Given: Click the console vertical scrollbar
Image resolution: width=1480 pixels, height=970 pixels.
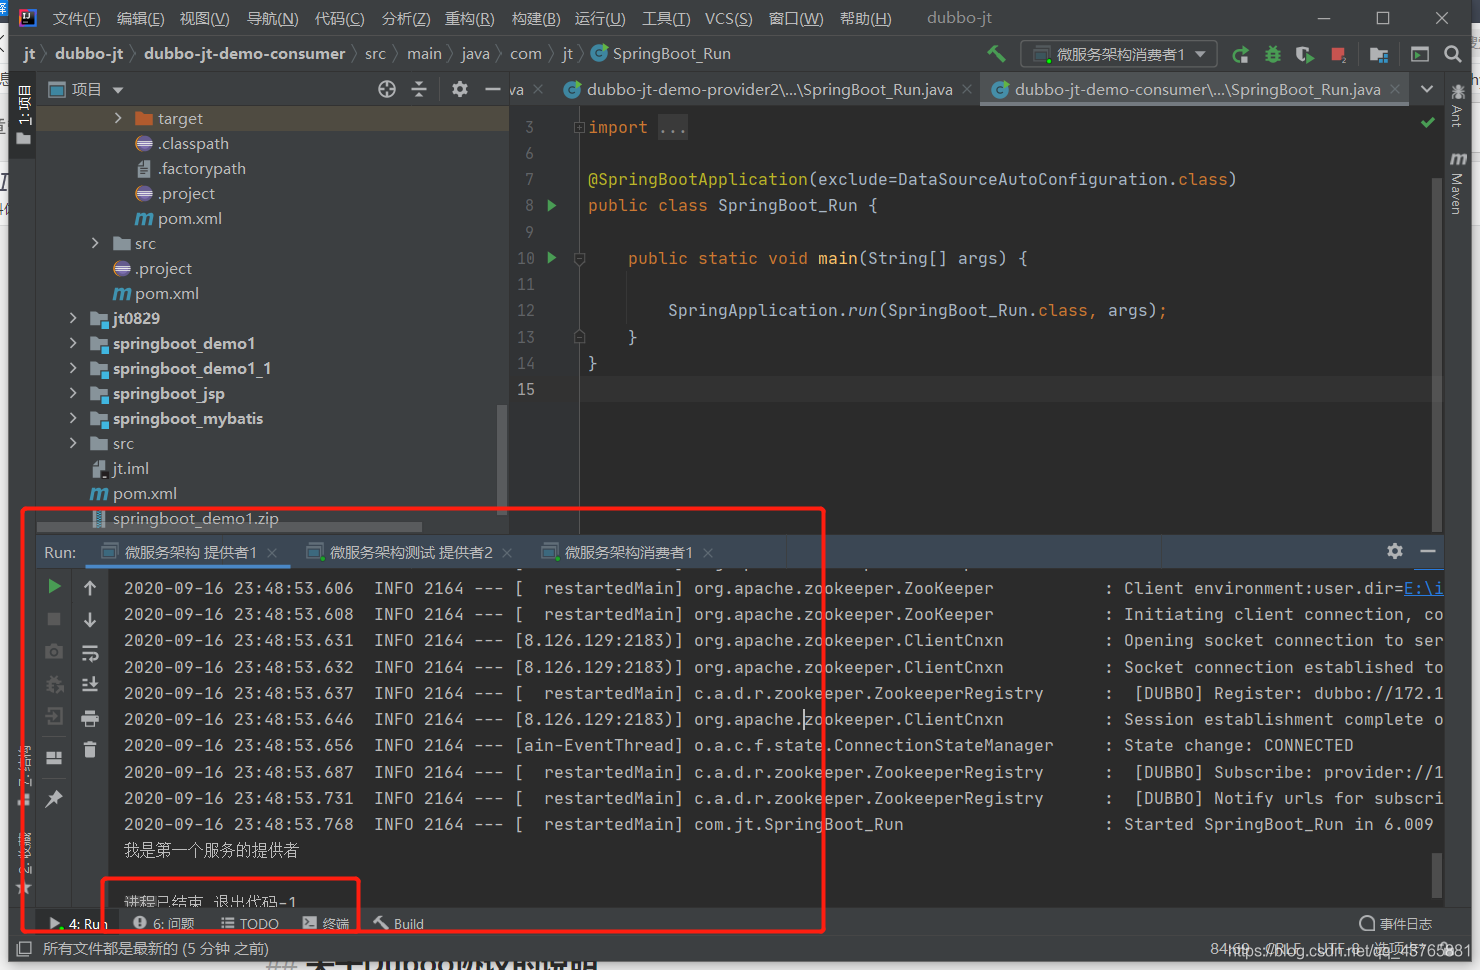Looking at the screenshot, I should (1436, 876).
